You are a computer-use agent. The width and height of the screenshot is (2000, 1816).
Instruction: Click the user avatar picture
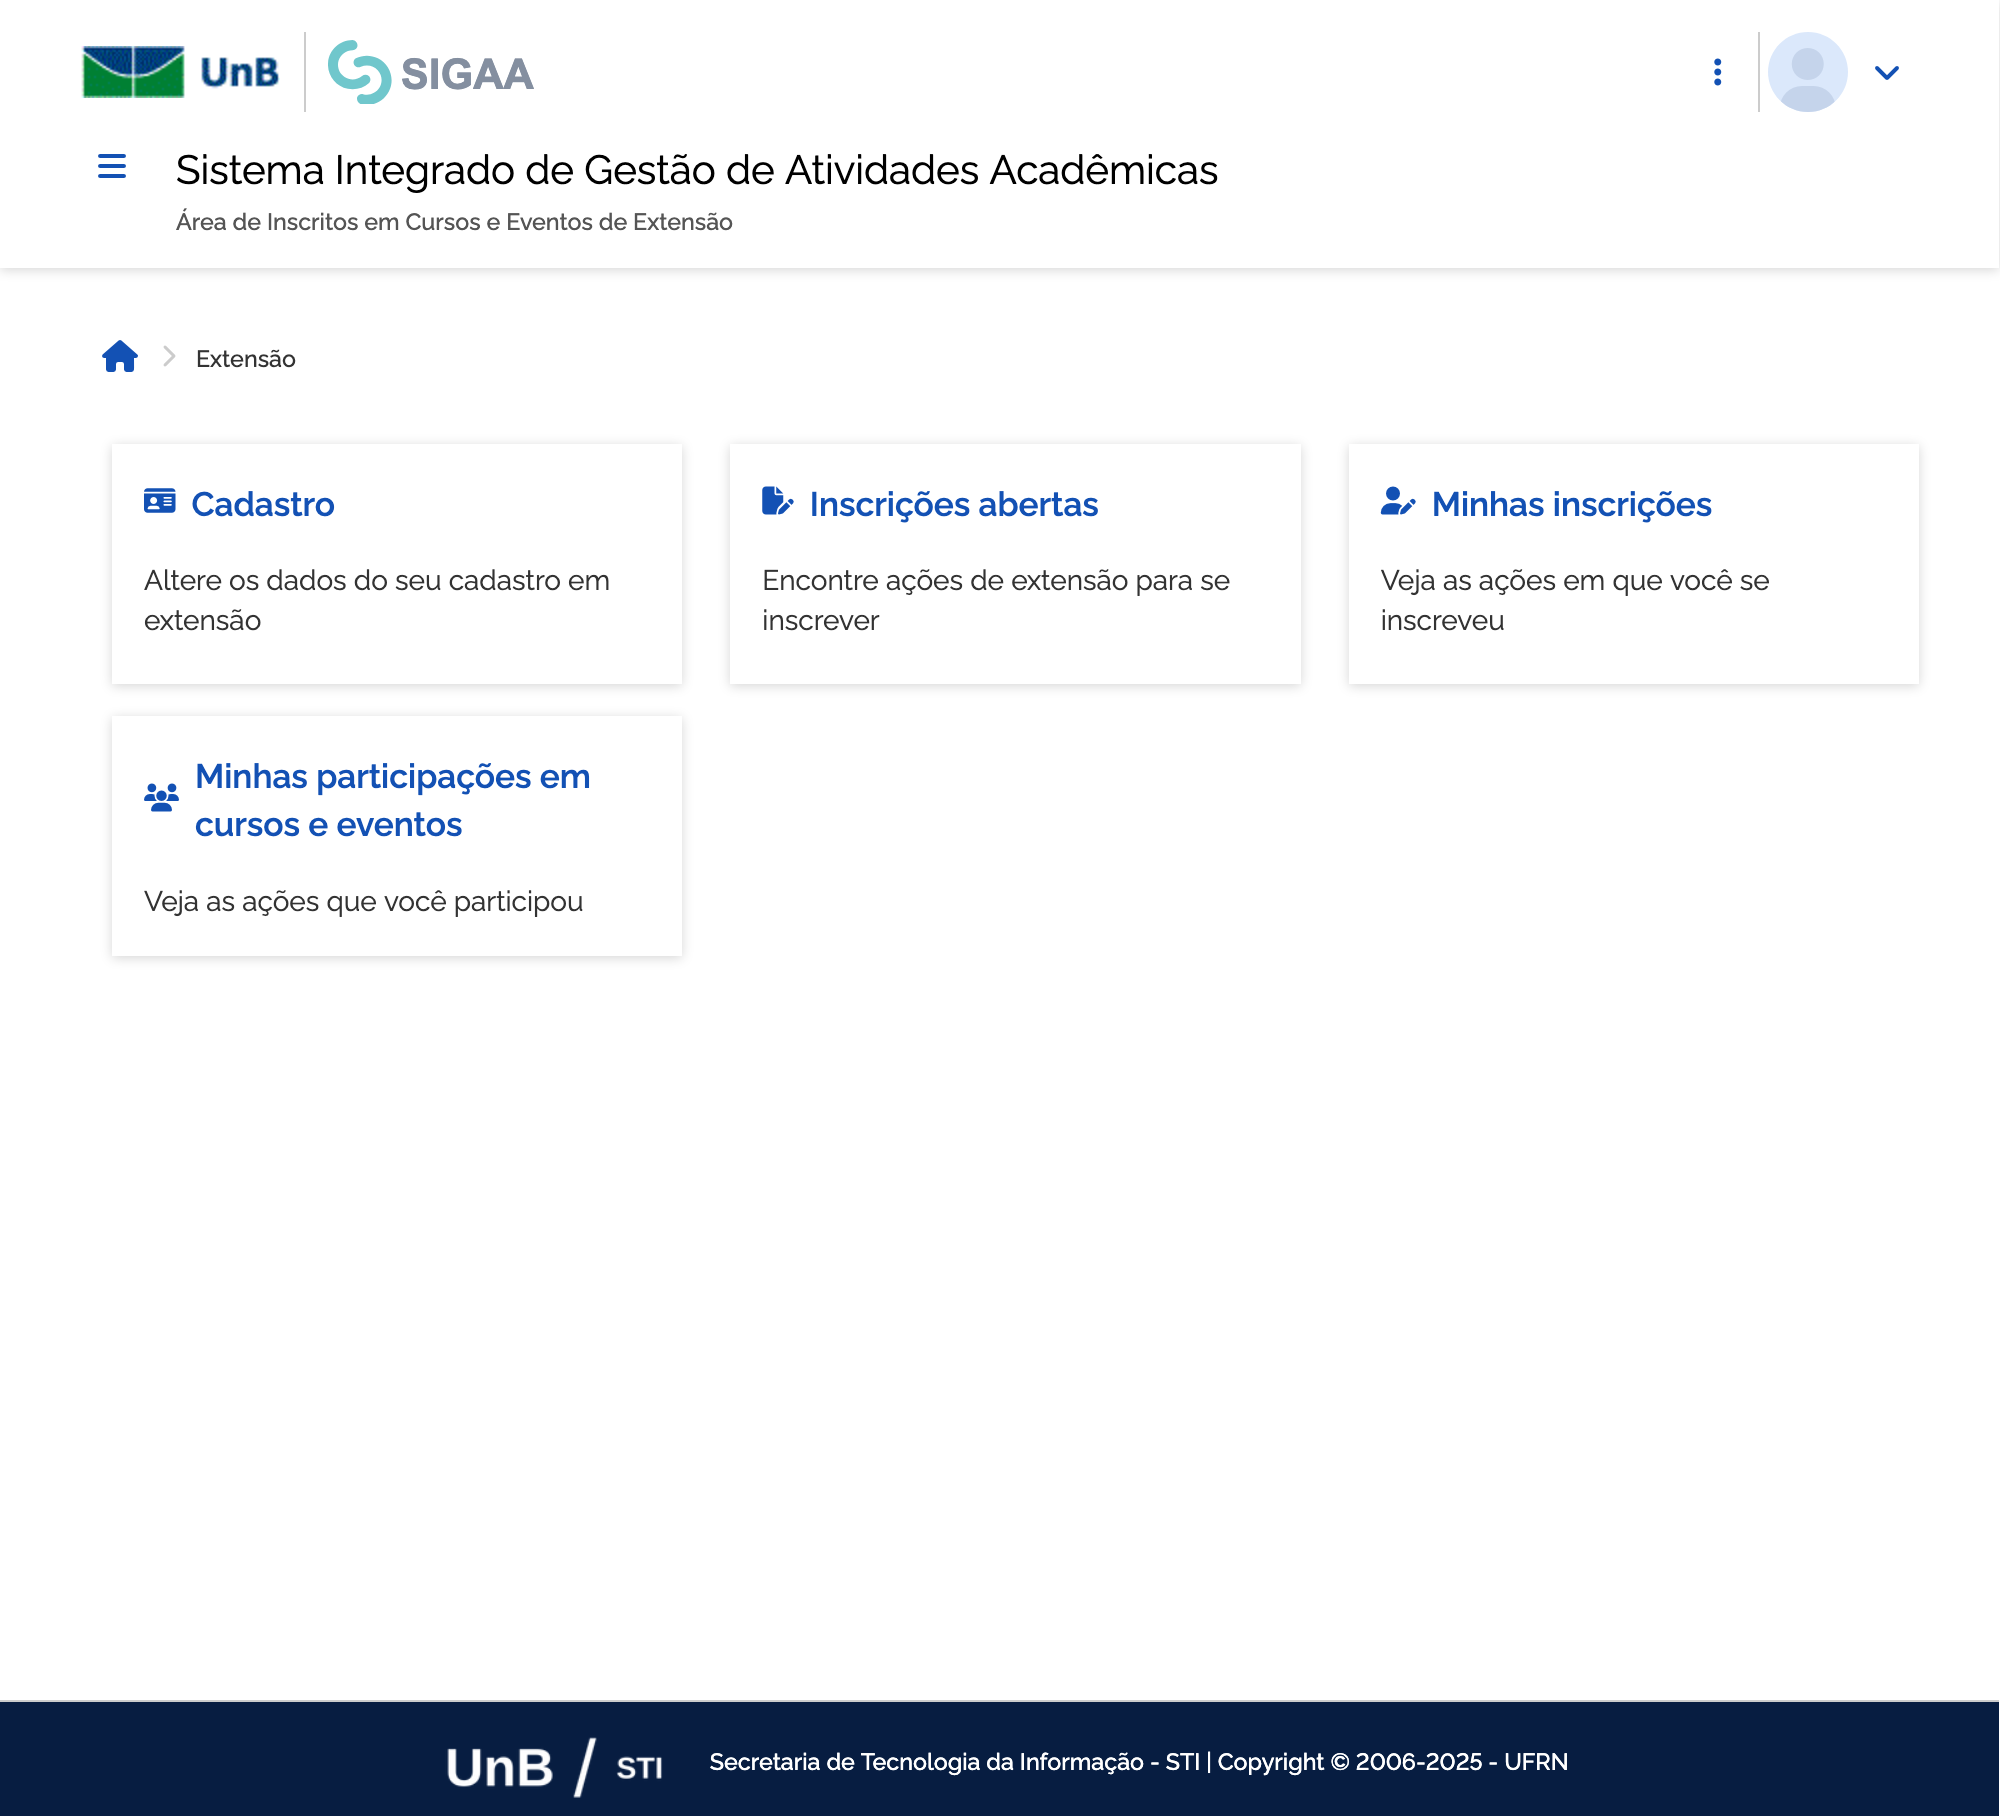click(1806, 72)
